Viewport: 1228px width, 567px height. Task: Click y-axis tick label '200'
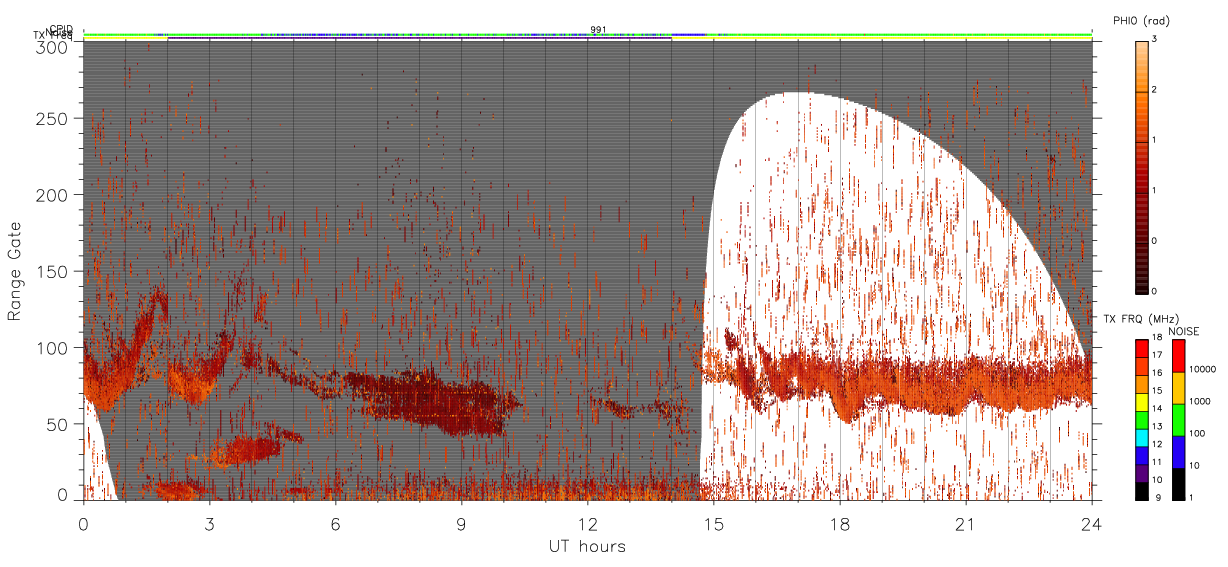click(52, 195)
